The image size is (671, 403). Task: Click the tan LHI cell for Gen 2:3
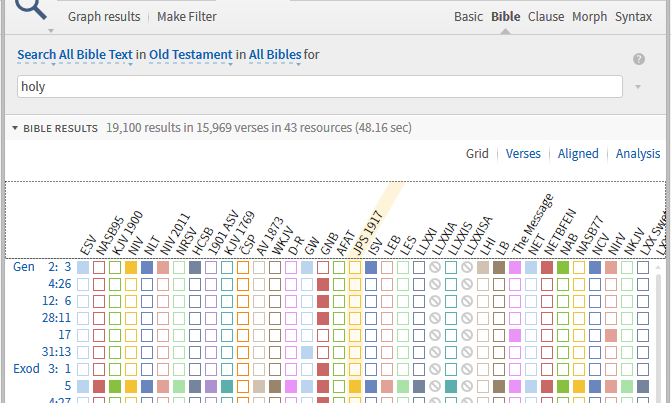483,267
